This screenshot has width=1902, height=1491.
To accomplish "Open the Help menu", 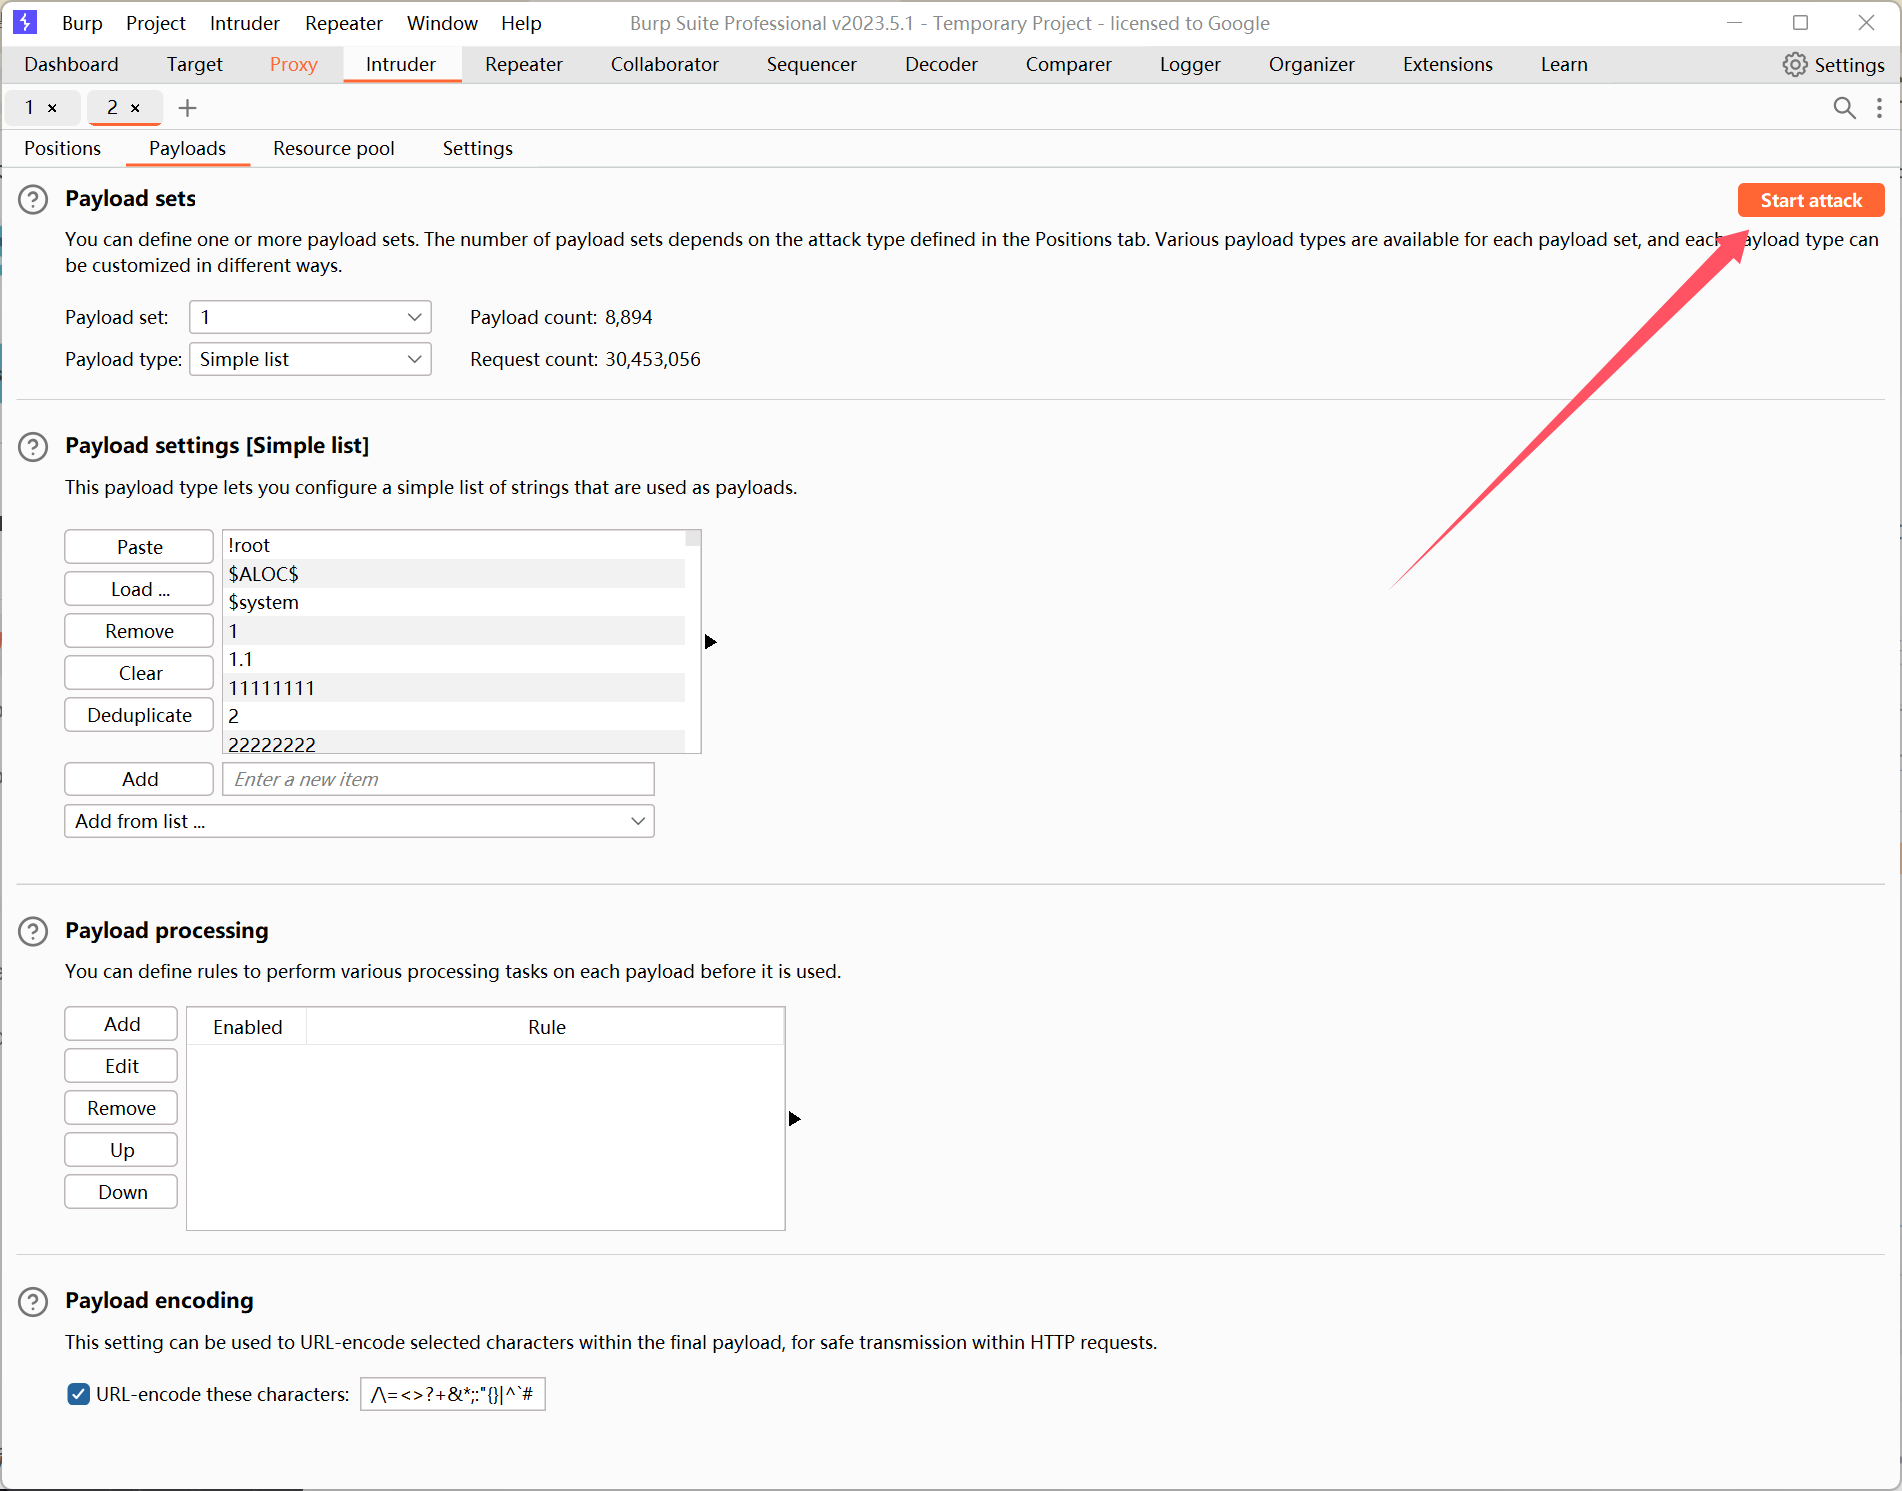I will pos(521,23).
